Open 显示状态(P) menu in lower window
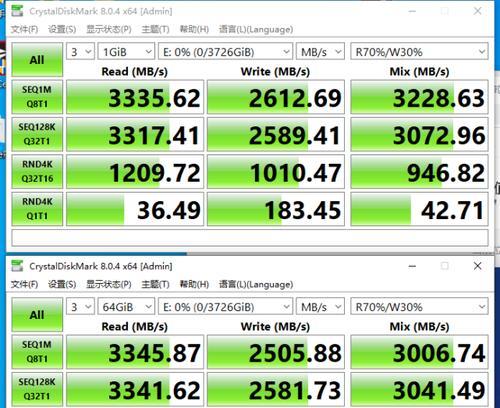 (109, 284)
